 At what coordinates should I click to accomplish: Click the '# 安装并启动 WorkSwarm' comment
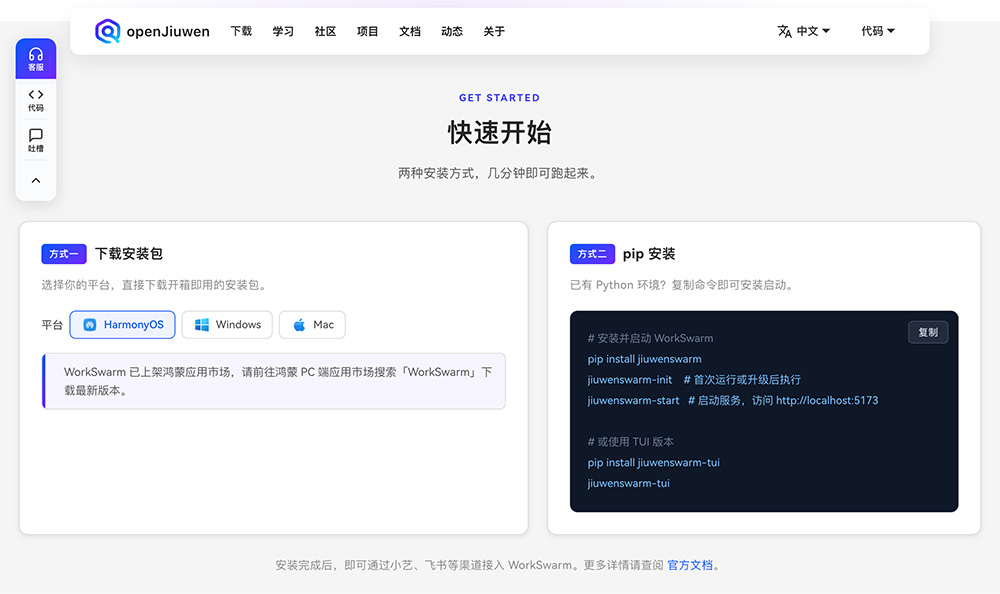coord(651,338)
